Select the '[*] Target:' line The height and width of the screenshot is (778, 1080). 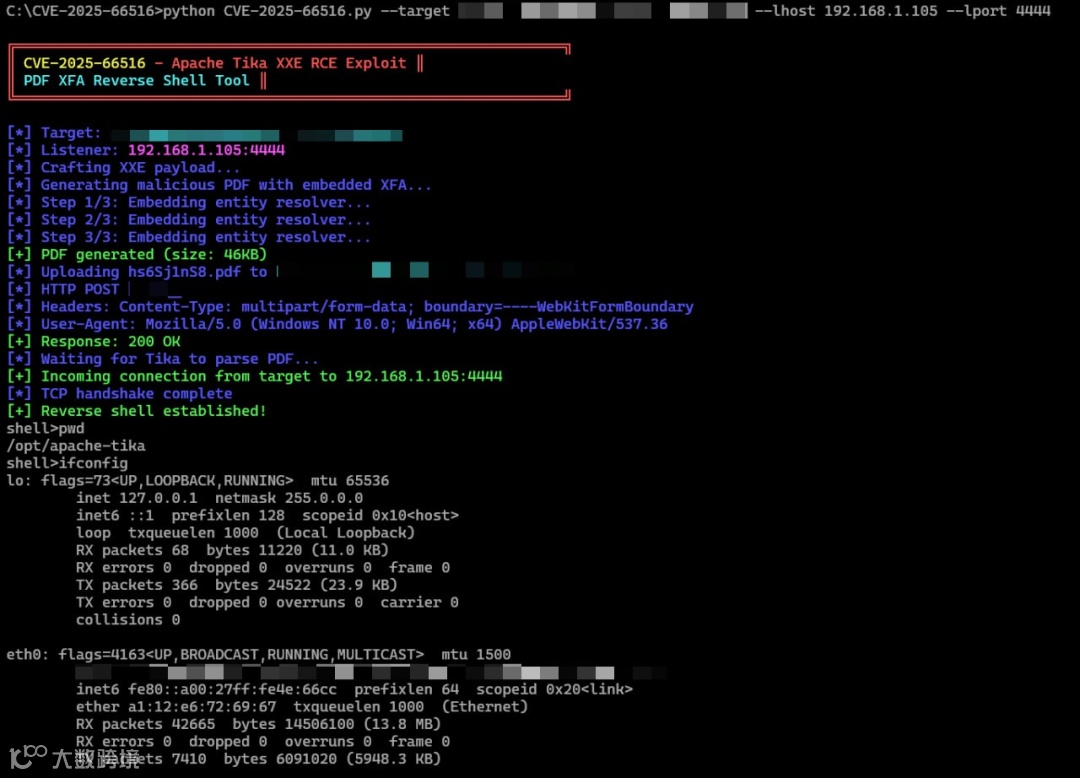[205, 133]
